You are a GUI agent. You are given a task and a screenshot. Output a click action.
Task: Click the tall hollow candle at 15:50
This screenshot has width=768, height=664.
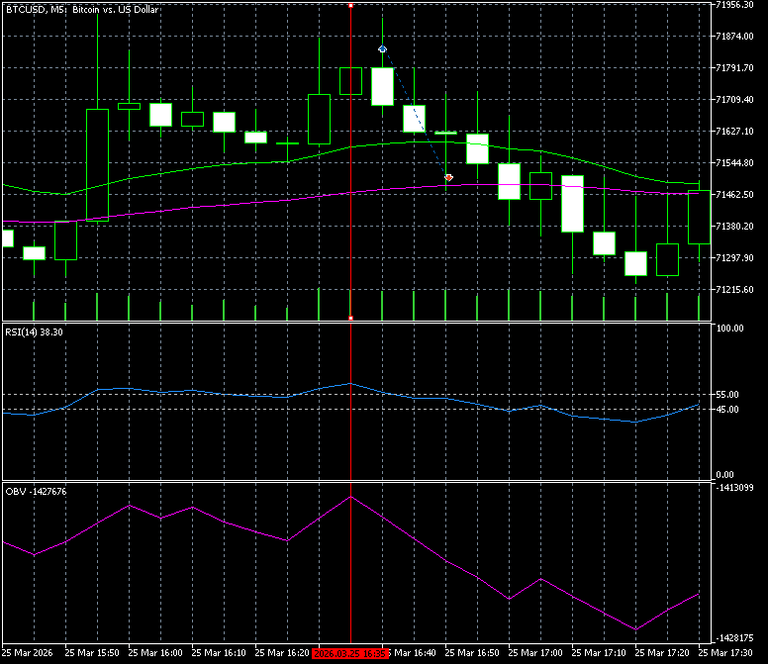(x=97, y=166)
